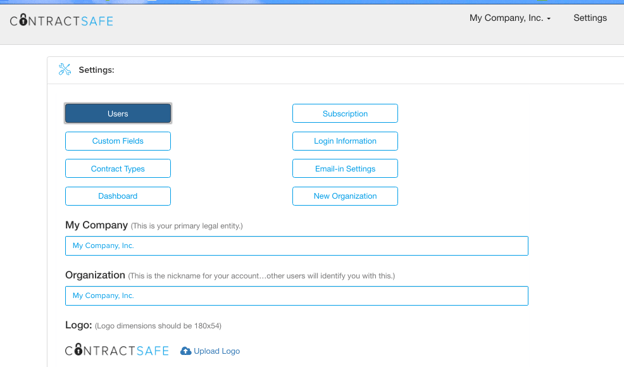Screen dimensions: 624x367
Task: Follow the Upload Logo link text
Action: [x=216, y=351]
